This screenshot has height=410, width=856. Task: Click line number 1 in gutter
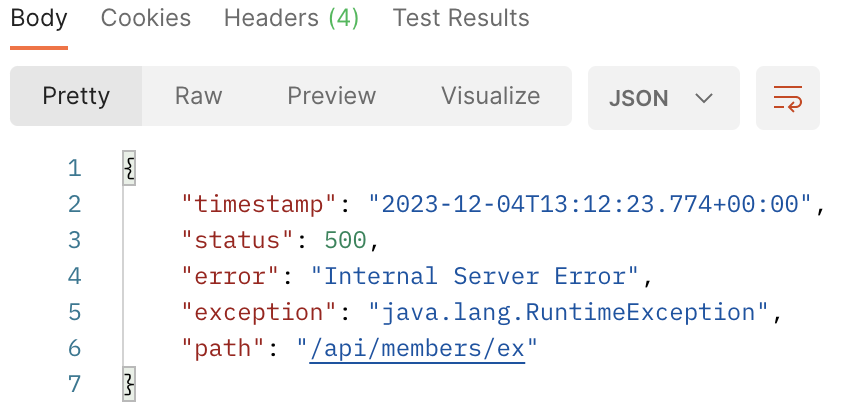75,168
